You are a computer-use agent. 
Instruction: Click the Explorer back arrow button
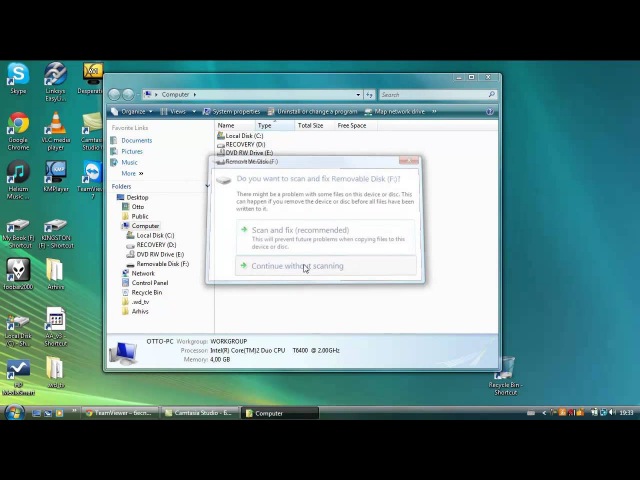pos(114,95)
